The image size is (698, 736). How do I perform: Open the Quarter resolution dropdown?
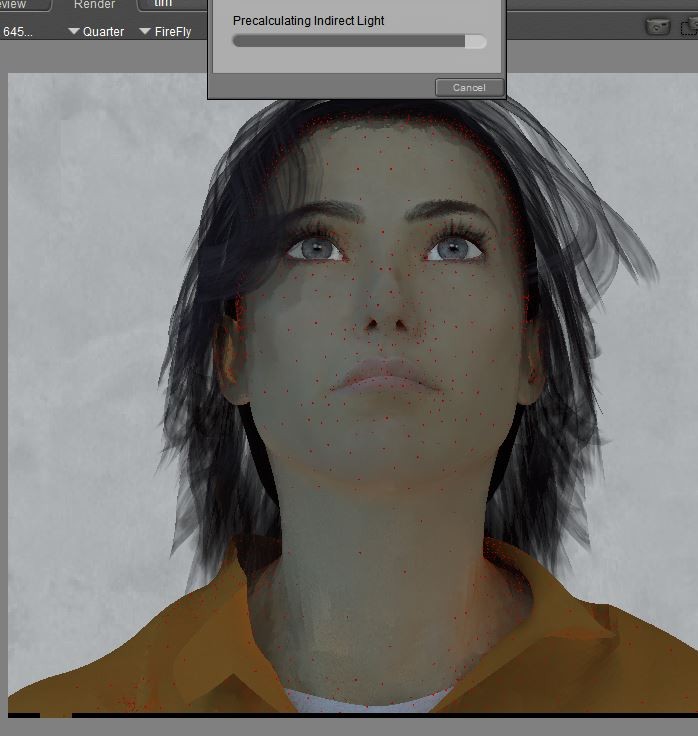point(96,32)
